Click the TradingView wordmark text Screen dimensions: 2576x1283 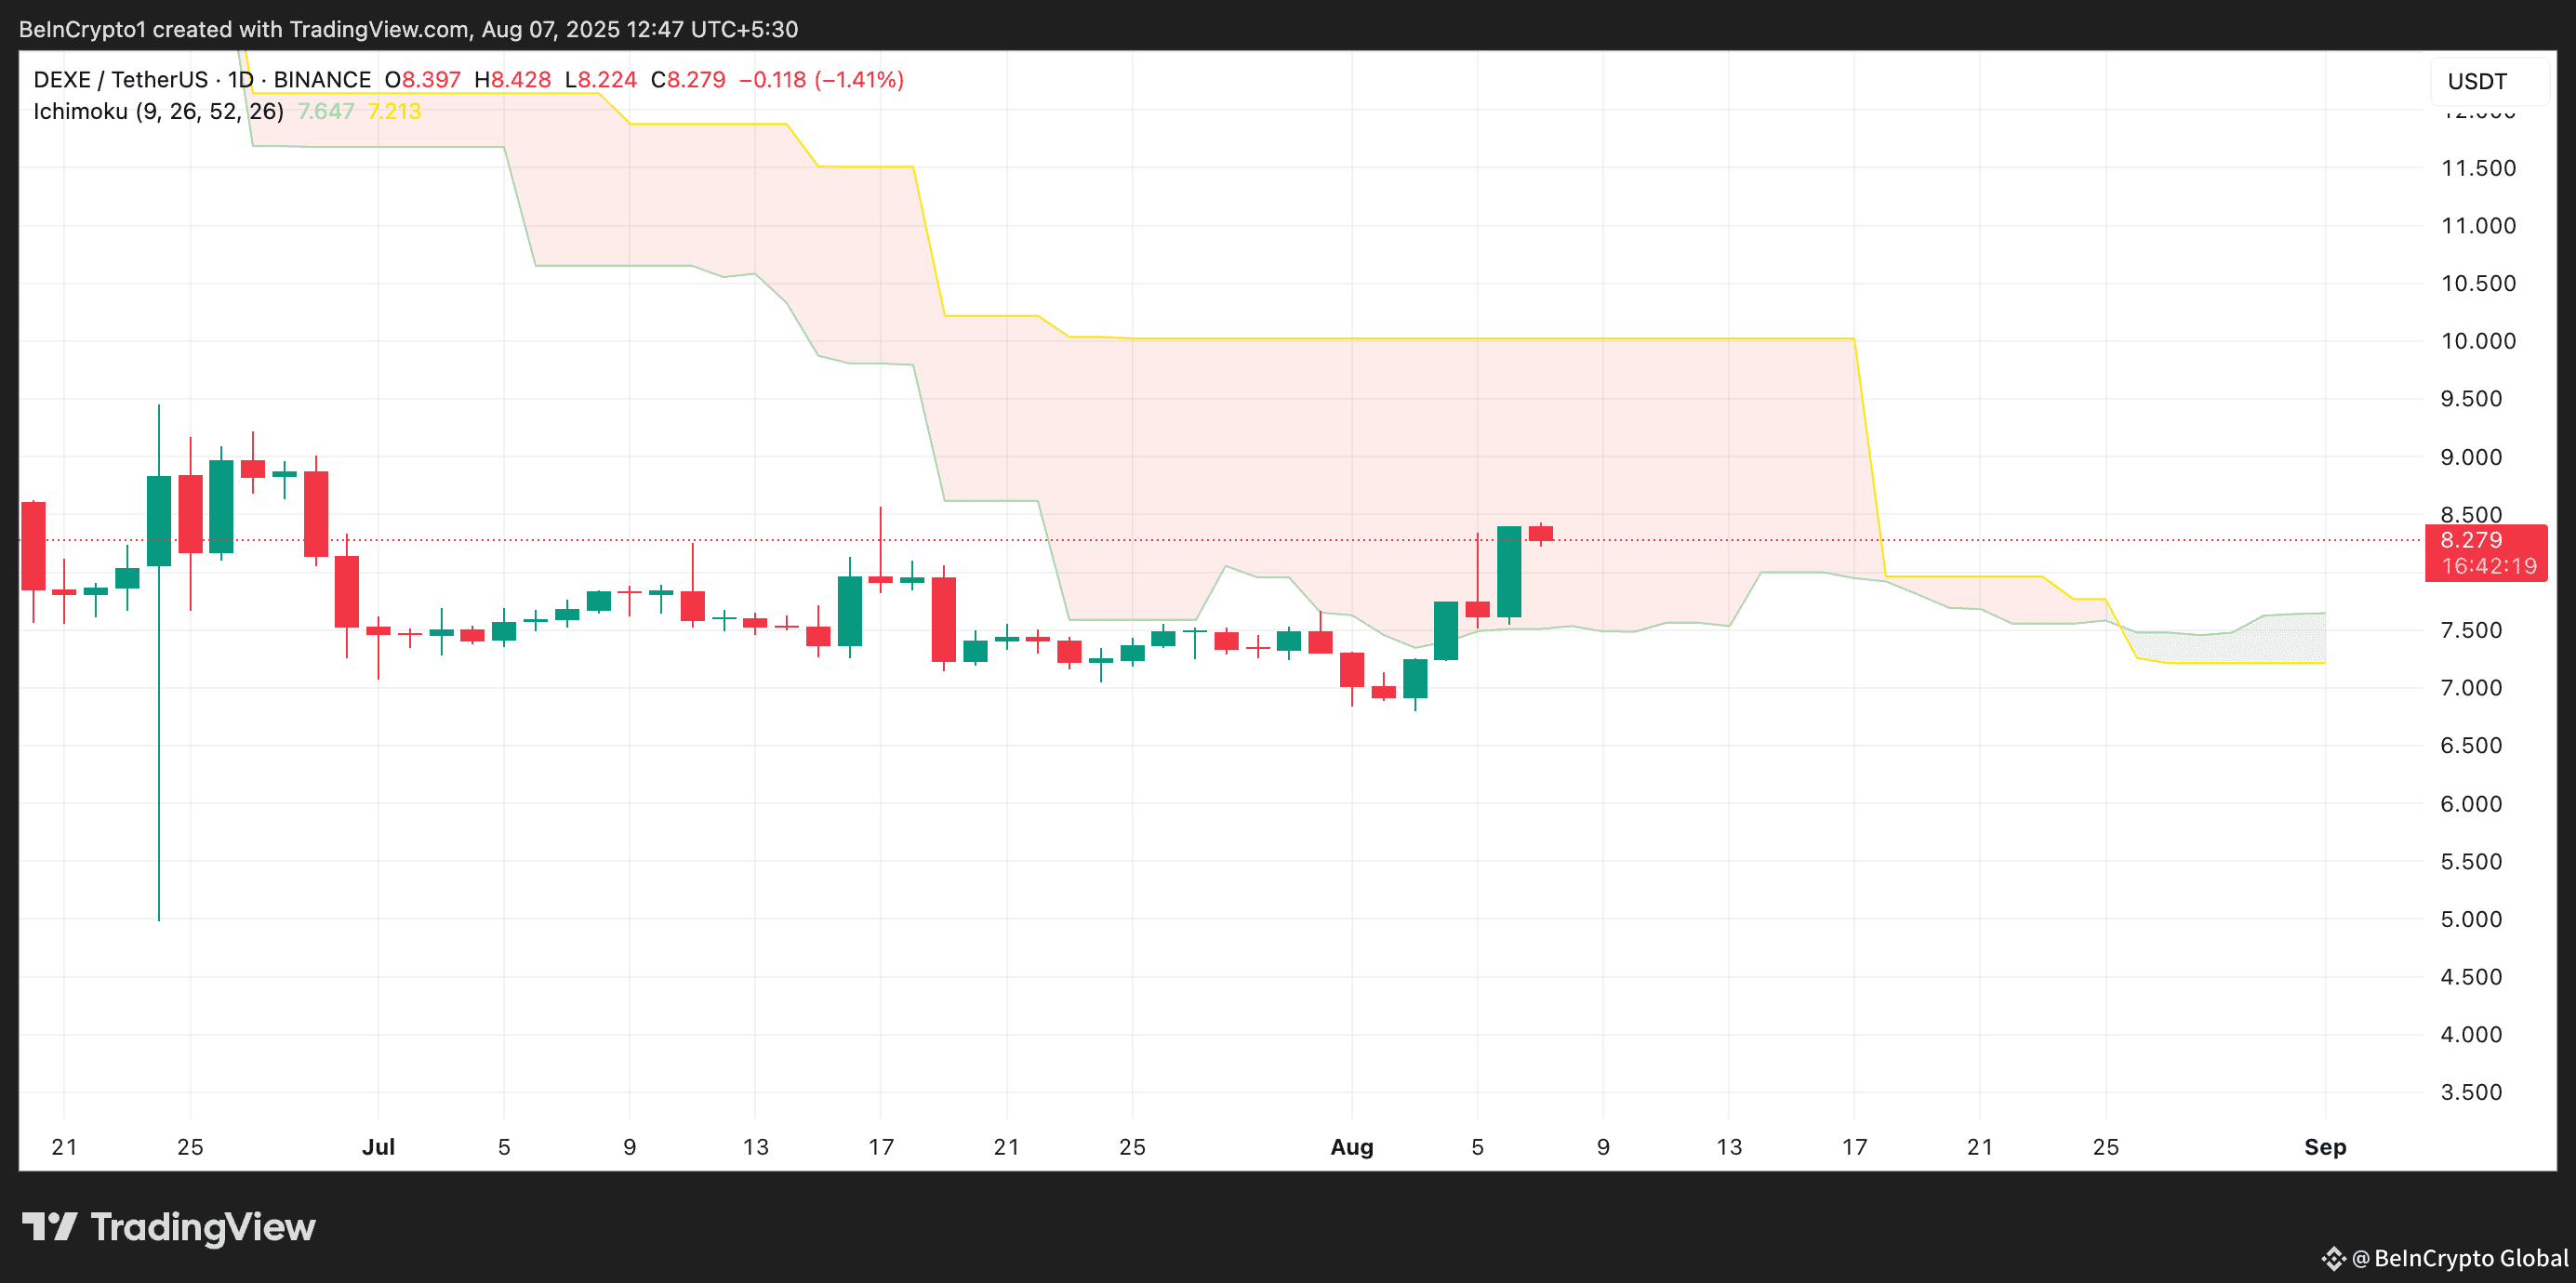[203, 1227]
